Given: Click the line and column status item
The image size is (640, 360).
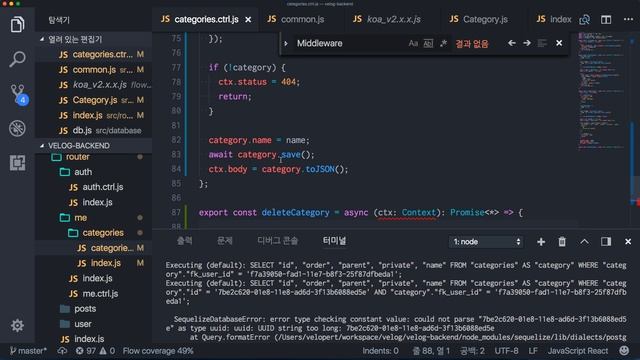Looking at the screenshot, I should click(431, 351).
